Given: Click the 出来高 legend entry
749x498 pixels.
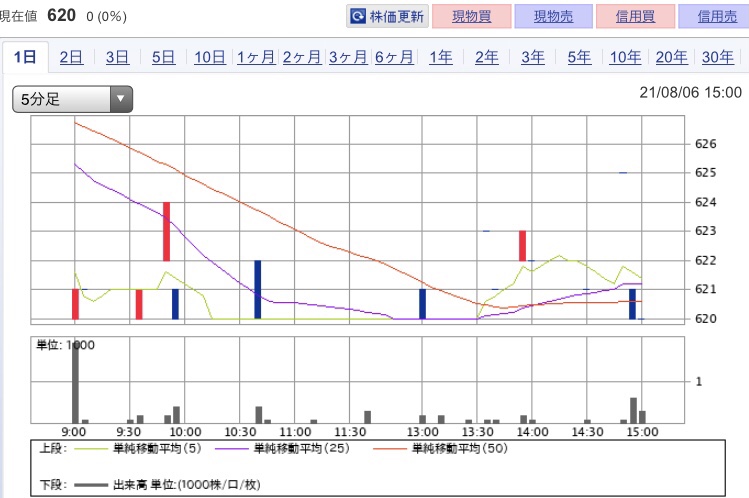Looking at the screenshot, I should tap(168, 485).
